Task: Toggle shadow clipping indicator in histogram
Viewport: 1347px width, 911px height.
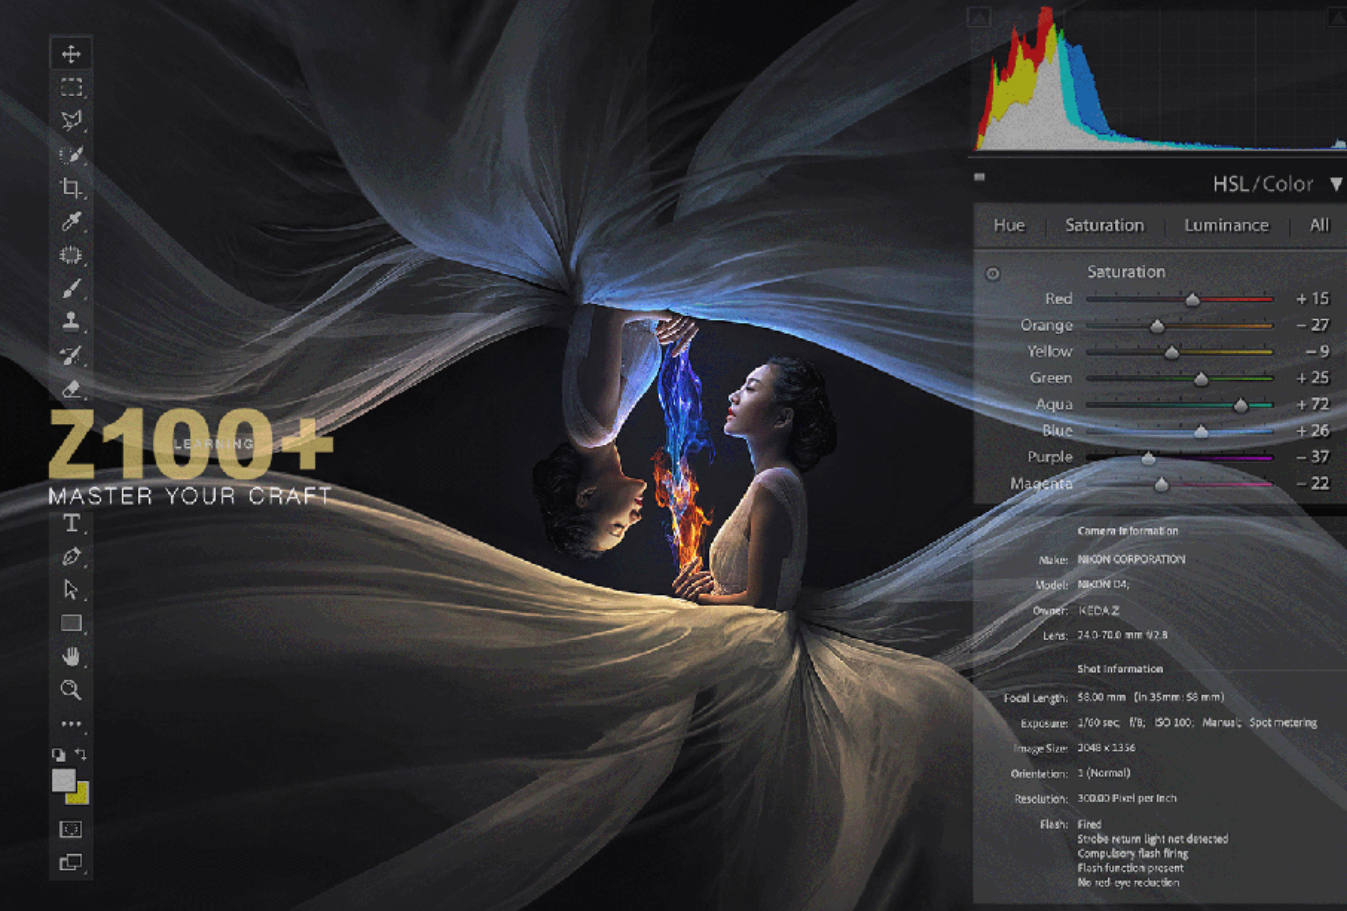Action: pyautogui.click(x=979, y=16)
